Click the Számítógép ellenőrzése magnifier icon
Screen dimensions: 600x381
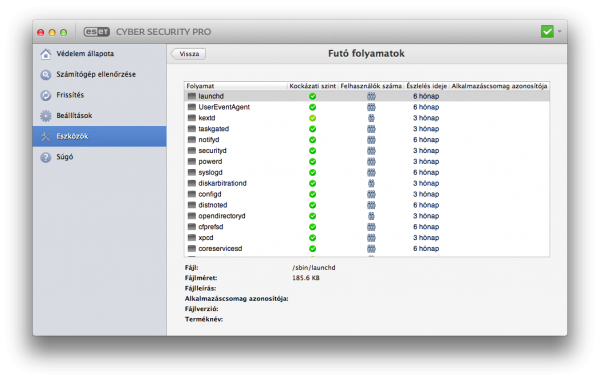tap(46, 75)
